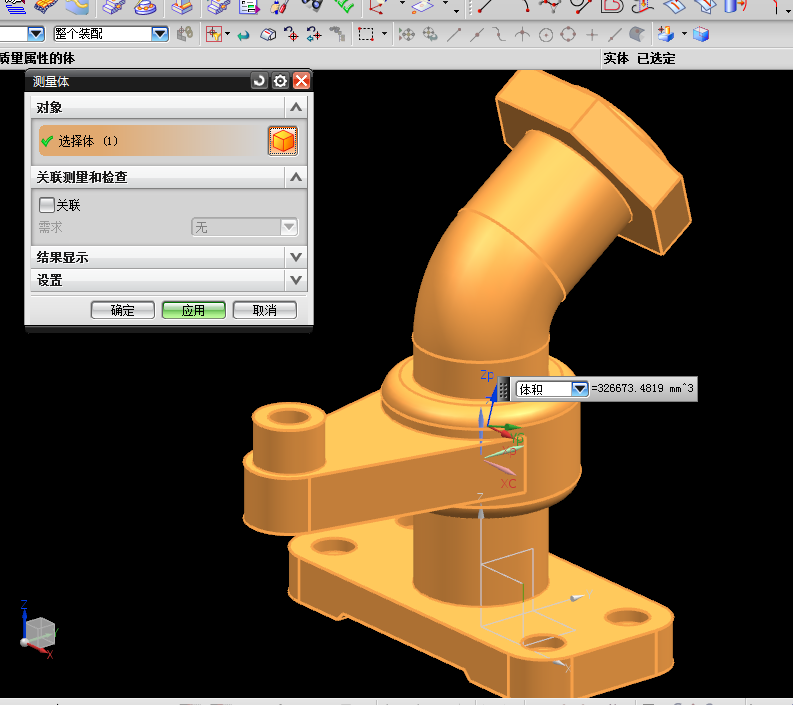Image resolution: width=793 pixels, height=705 pixels.
Task: Expand the 结果显示 section
Action: (295, 257)
